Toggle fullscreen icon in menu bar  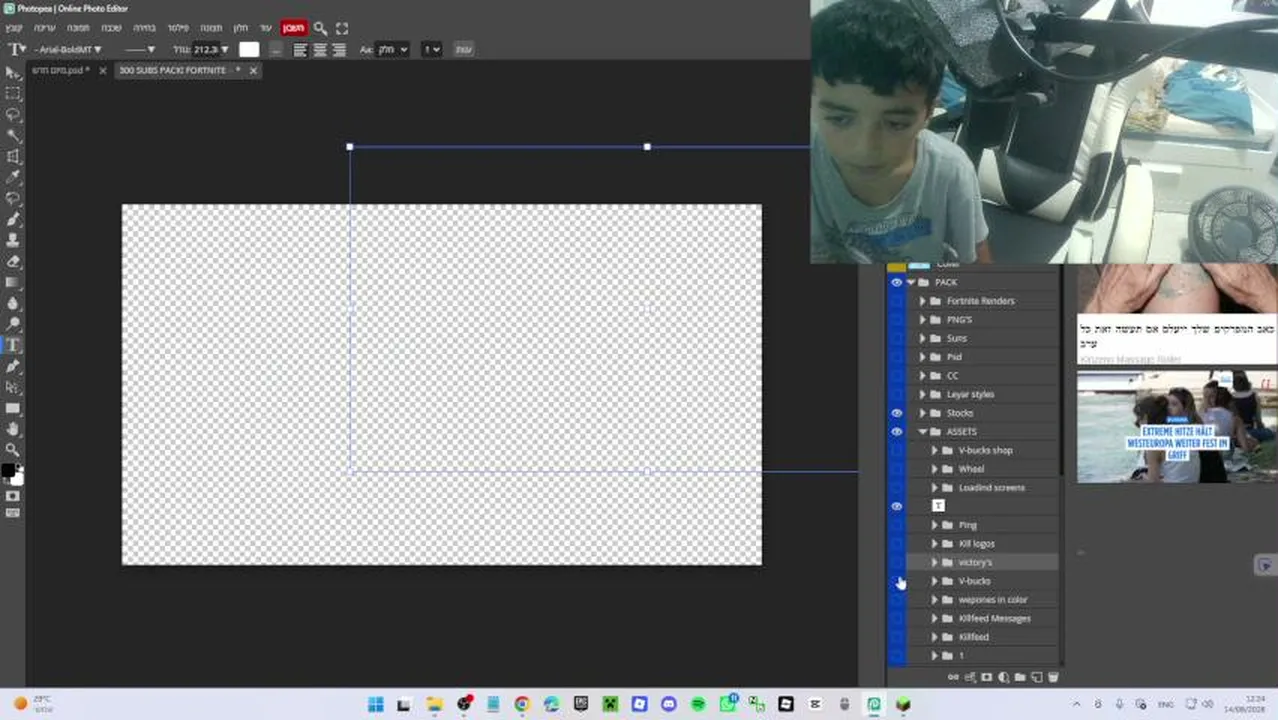(342, 28)
